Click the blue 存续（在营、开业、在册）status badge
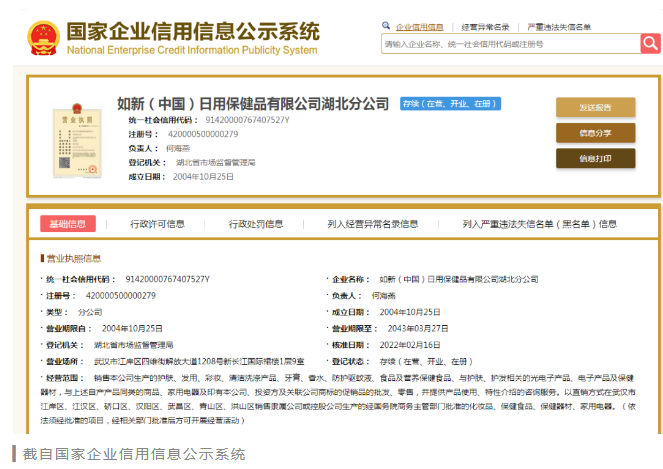 pyautogui.click(x=450, y=104)
